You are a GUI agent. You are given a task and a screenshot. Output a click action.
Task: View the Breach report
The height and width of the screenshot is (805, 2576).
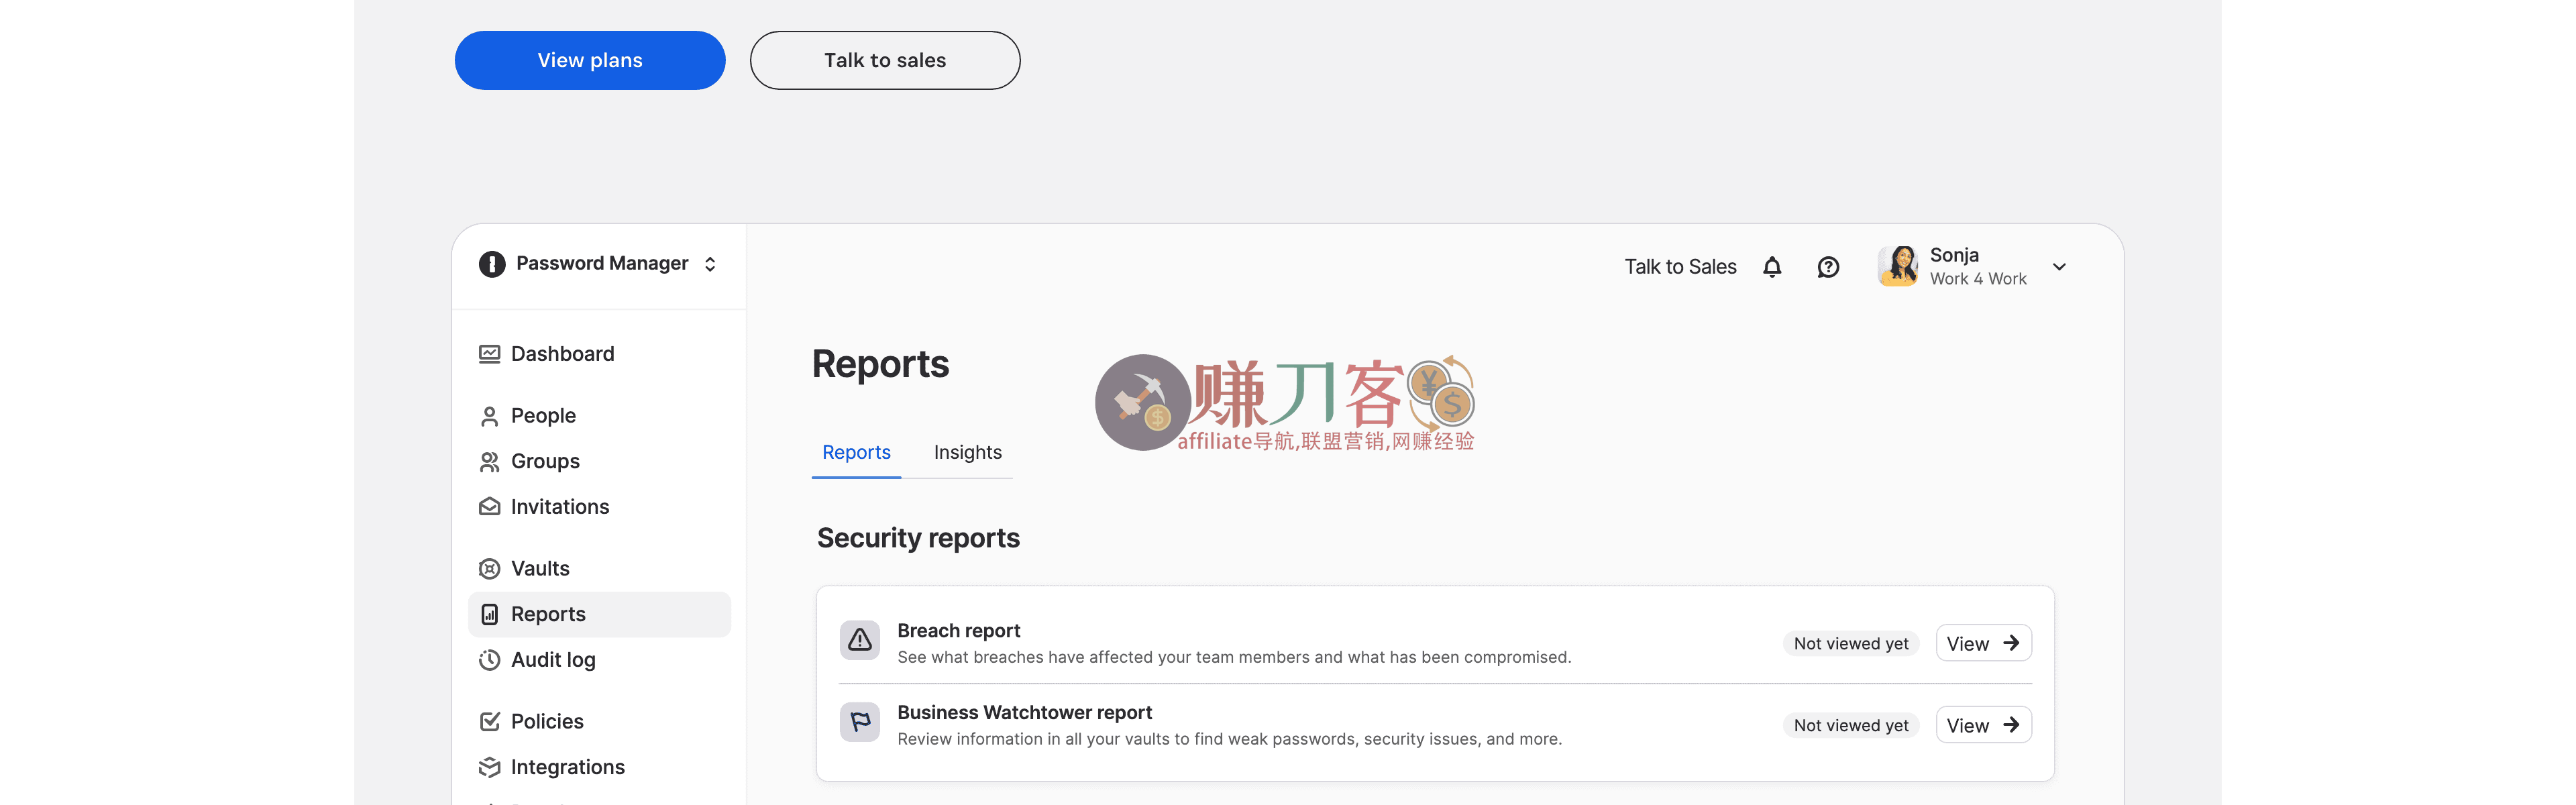pos(1983,642)
